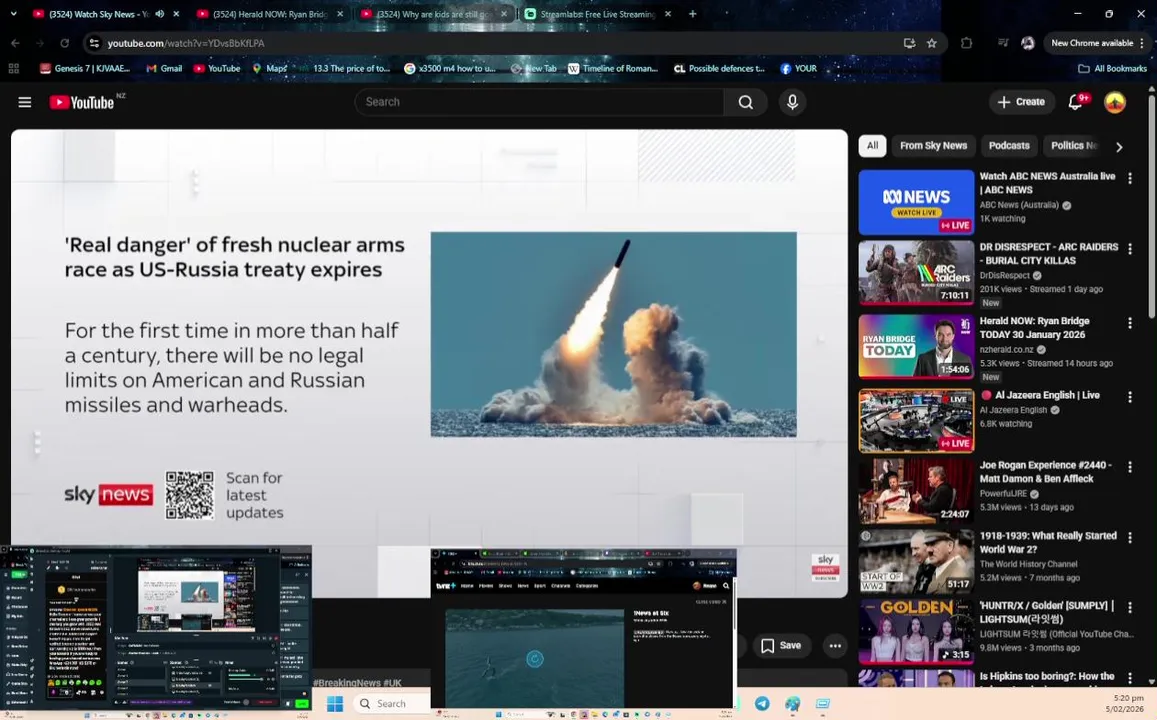Click the Windows taskbar search box
The height and width of the screenshot is (720, 1157).
tap(391, 703)
